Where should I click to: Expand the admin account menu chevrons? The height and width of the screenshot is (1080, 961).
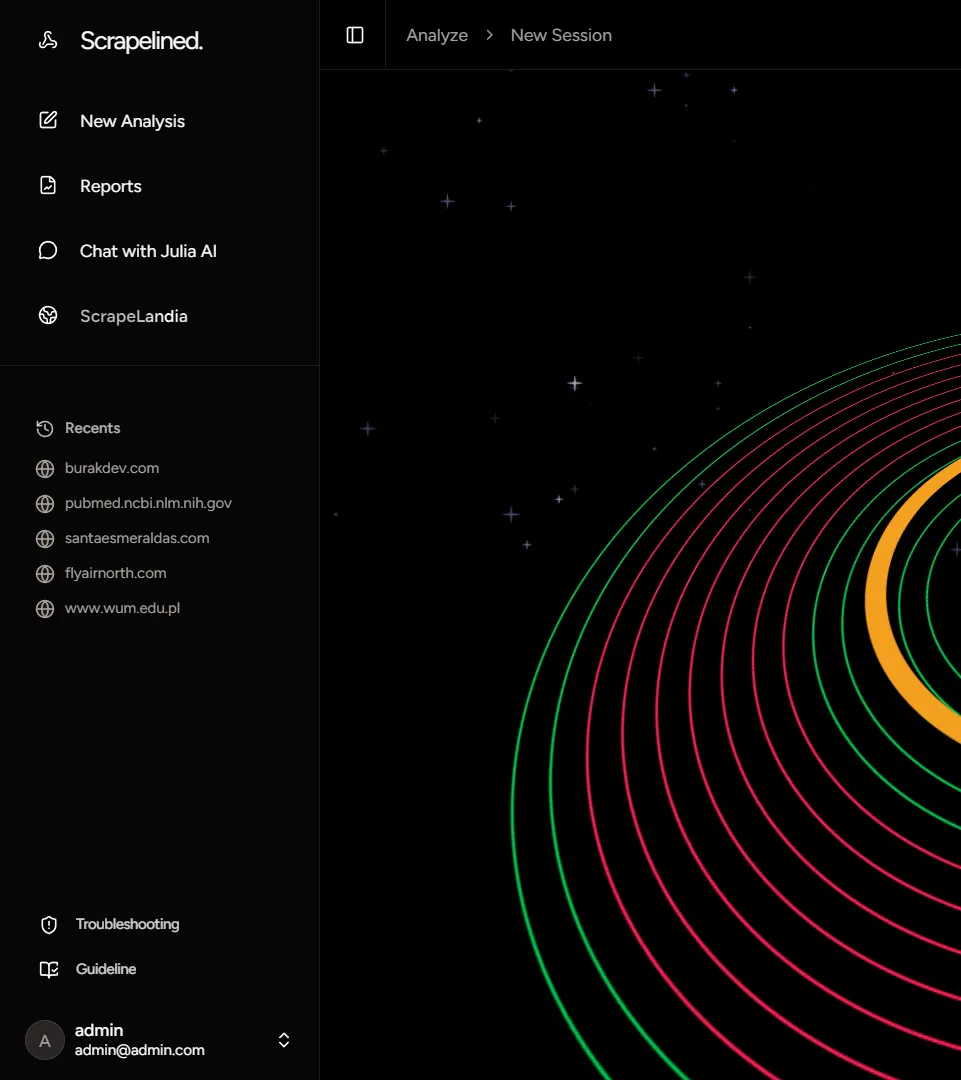tap(284, 1040)
